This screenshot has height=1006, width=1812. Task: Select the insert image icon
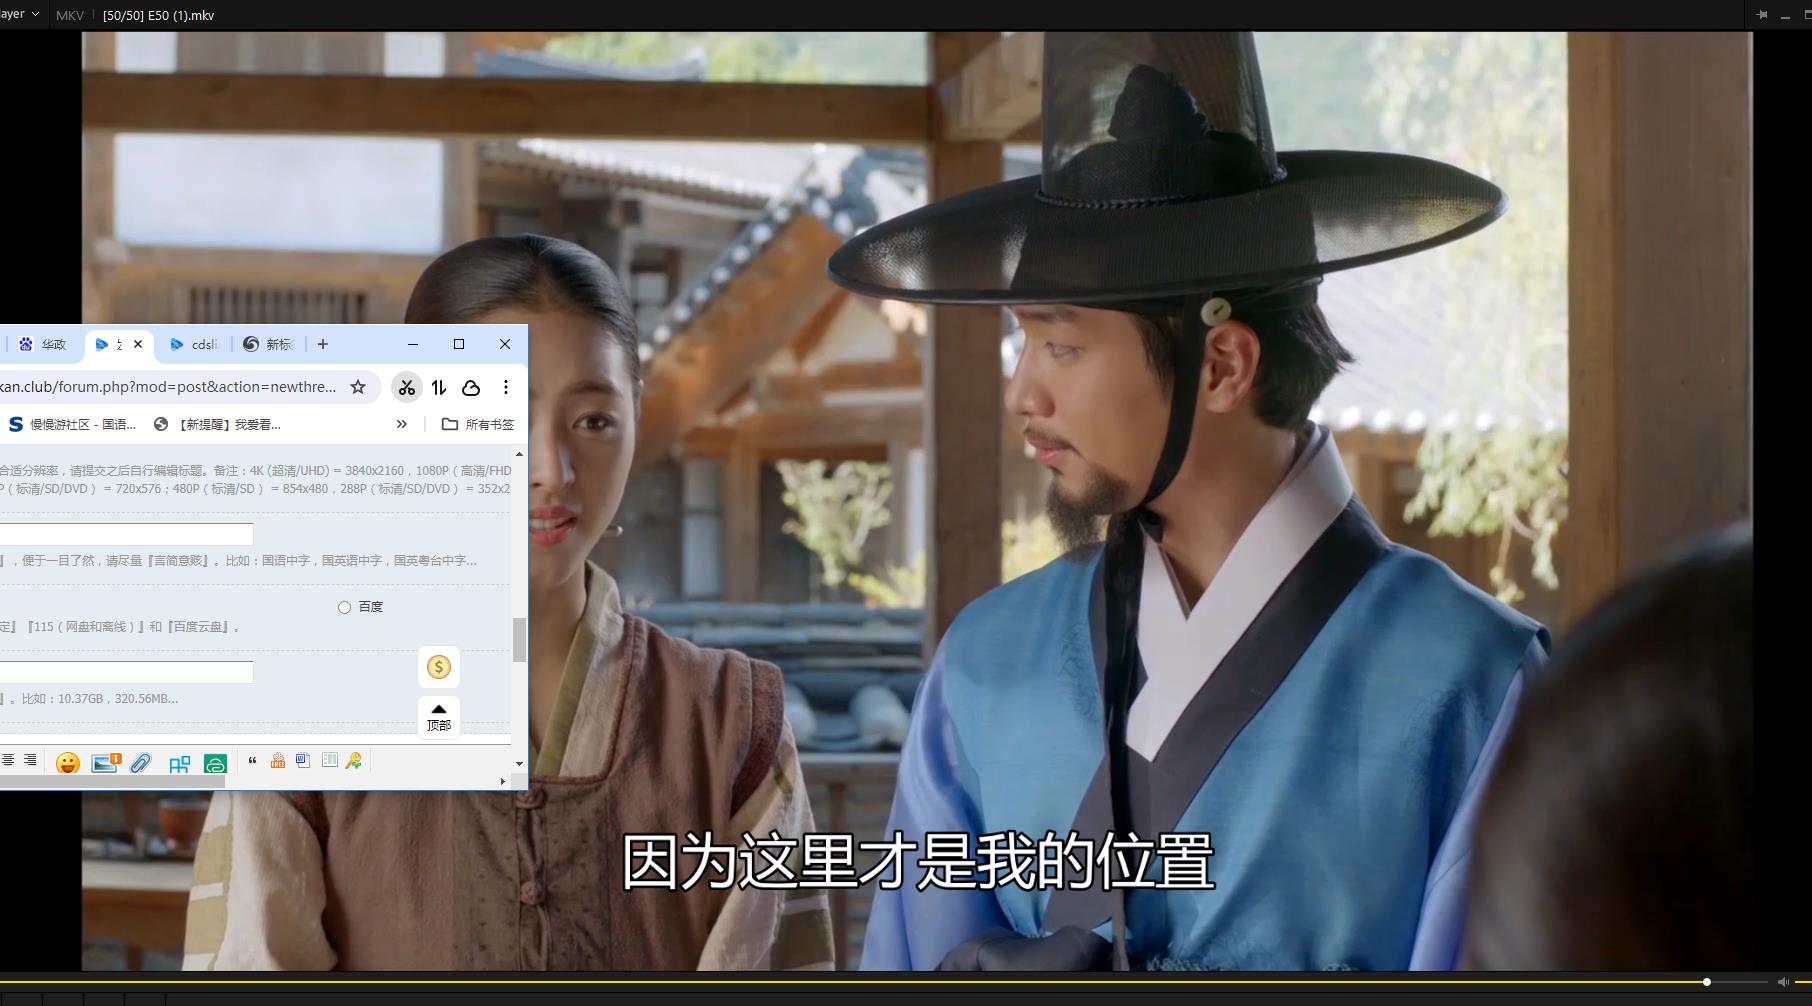(104, 762)
